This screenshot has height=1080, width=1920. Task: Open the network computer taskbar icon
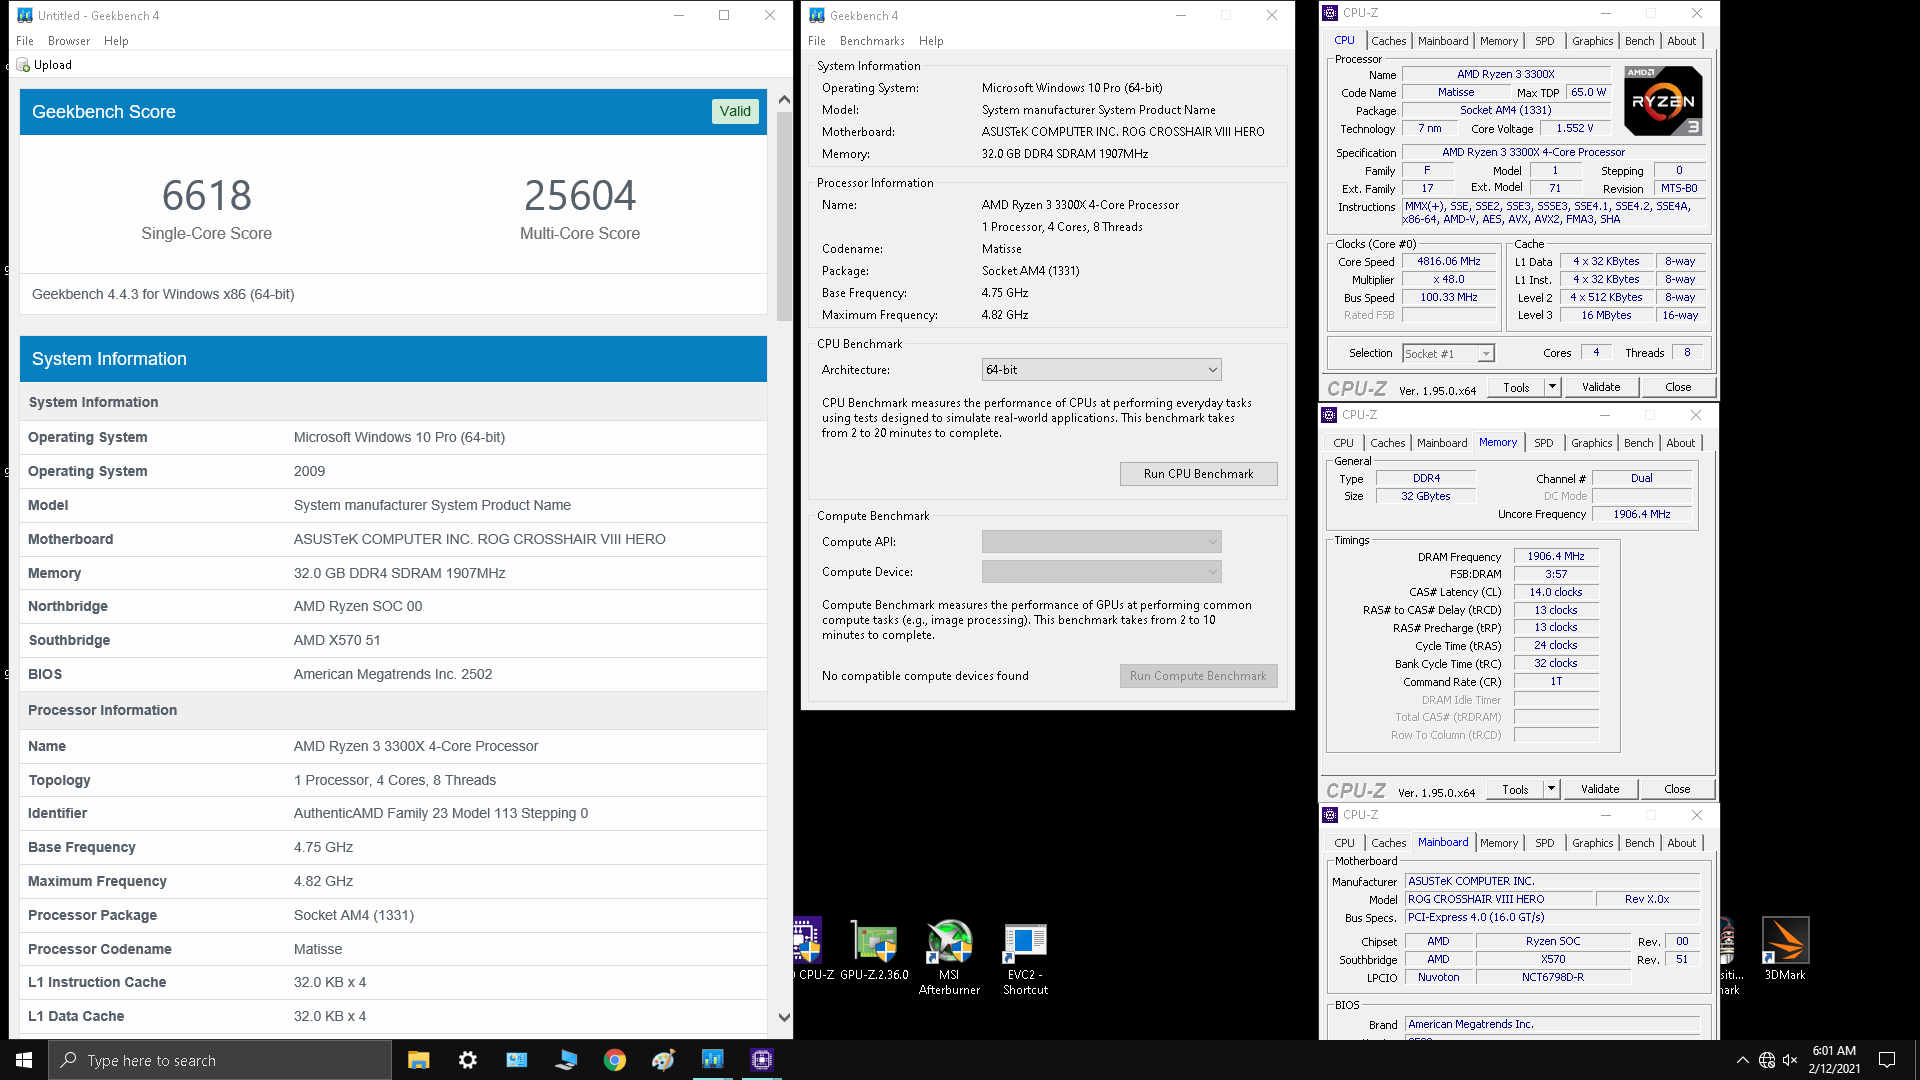(x=566, y=1060)
